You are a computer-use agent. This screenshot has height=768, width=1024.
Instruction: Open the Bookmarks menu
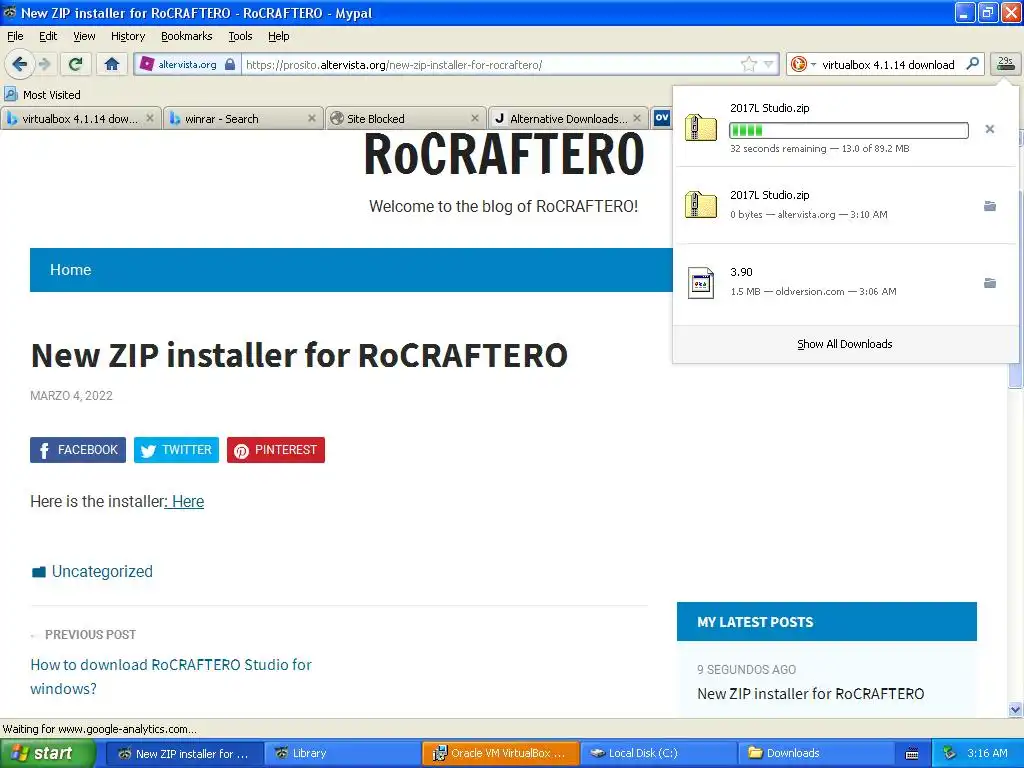coord(186,36)
